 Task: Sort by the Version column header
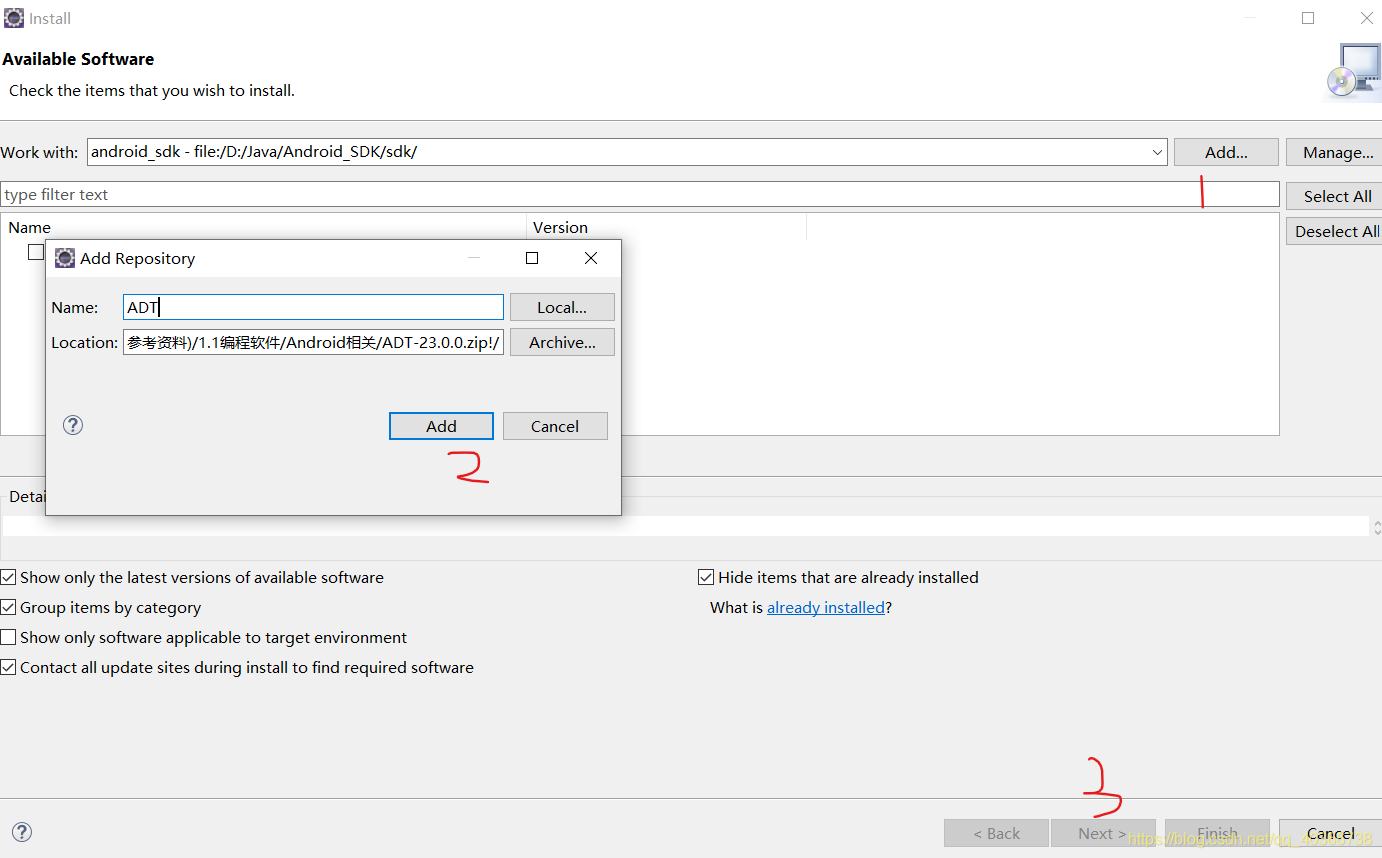point(666,227)
